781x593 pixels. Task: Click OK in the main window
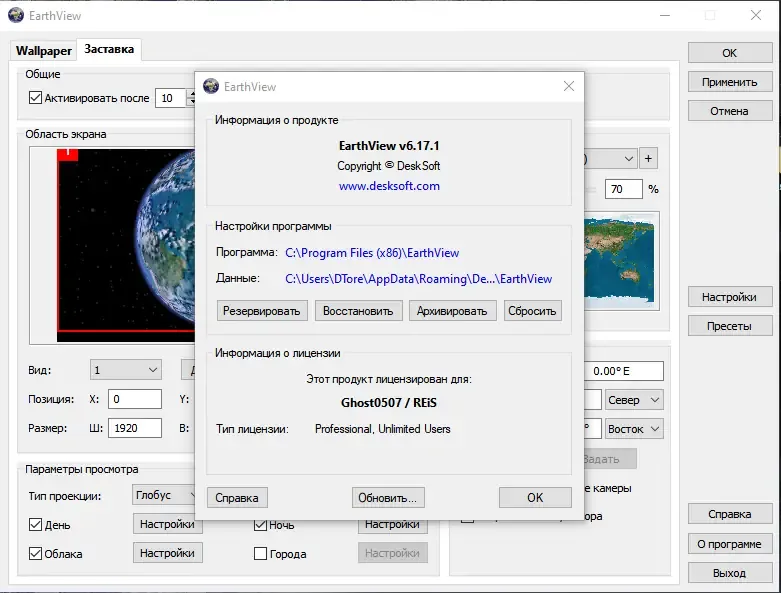(x=730, y=53)
